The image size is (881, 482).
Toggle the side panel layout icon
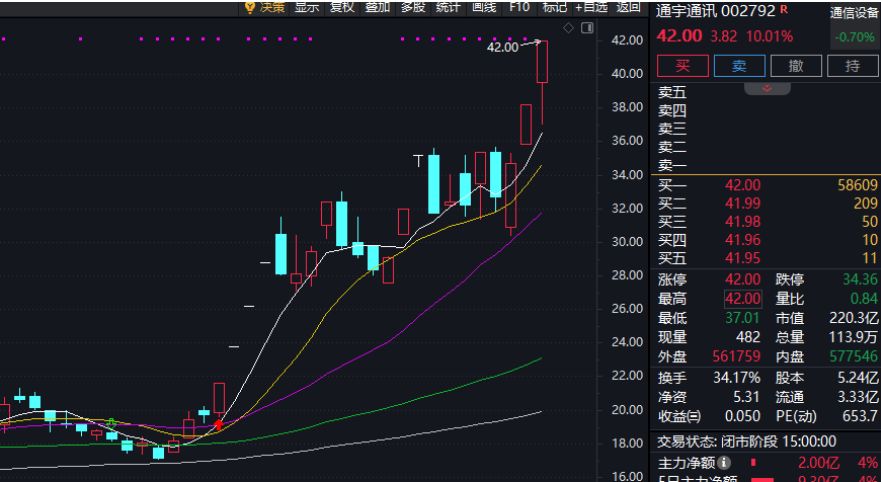[587, 28]
